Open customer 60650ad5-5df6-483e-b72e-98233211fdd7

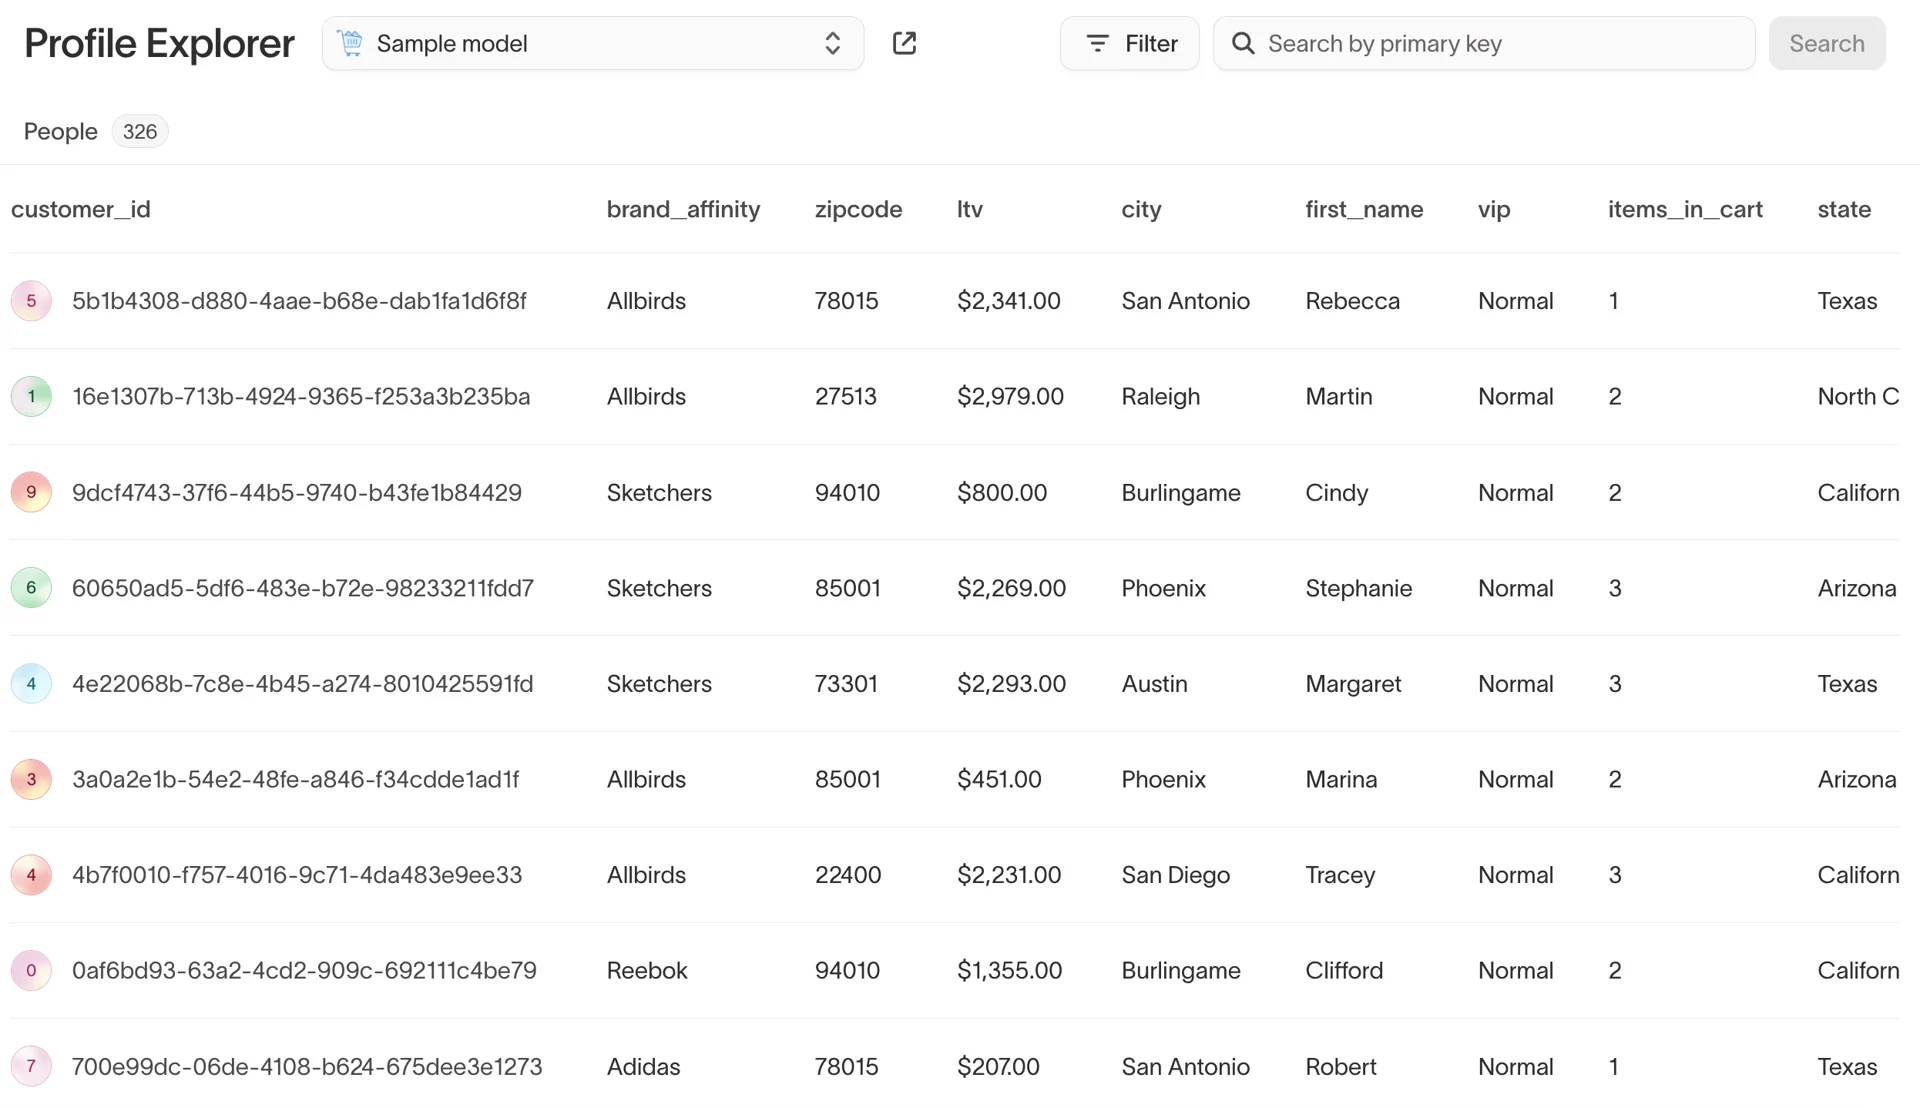pyautogui.click(x=303, y=588)
